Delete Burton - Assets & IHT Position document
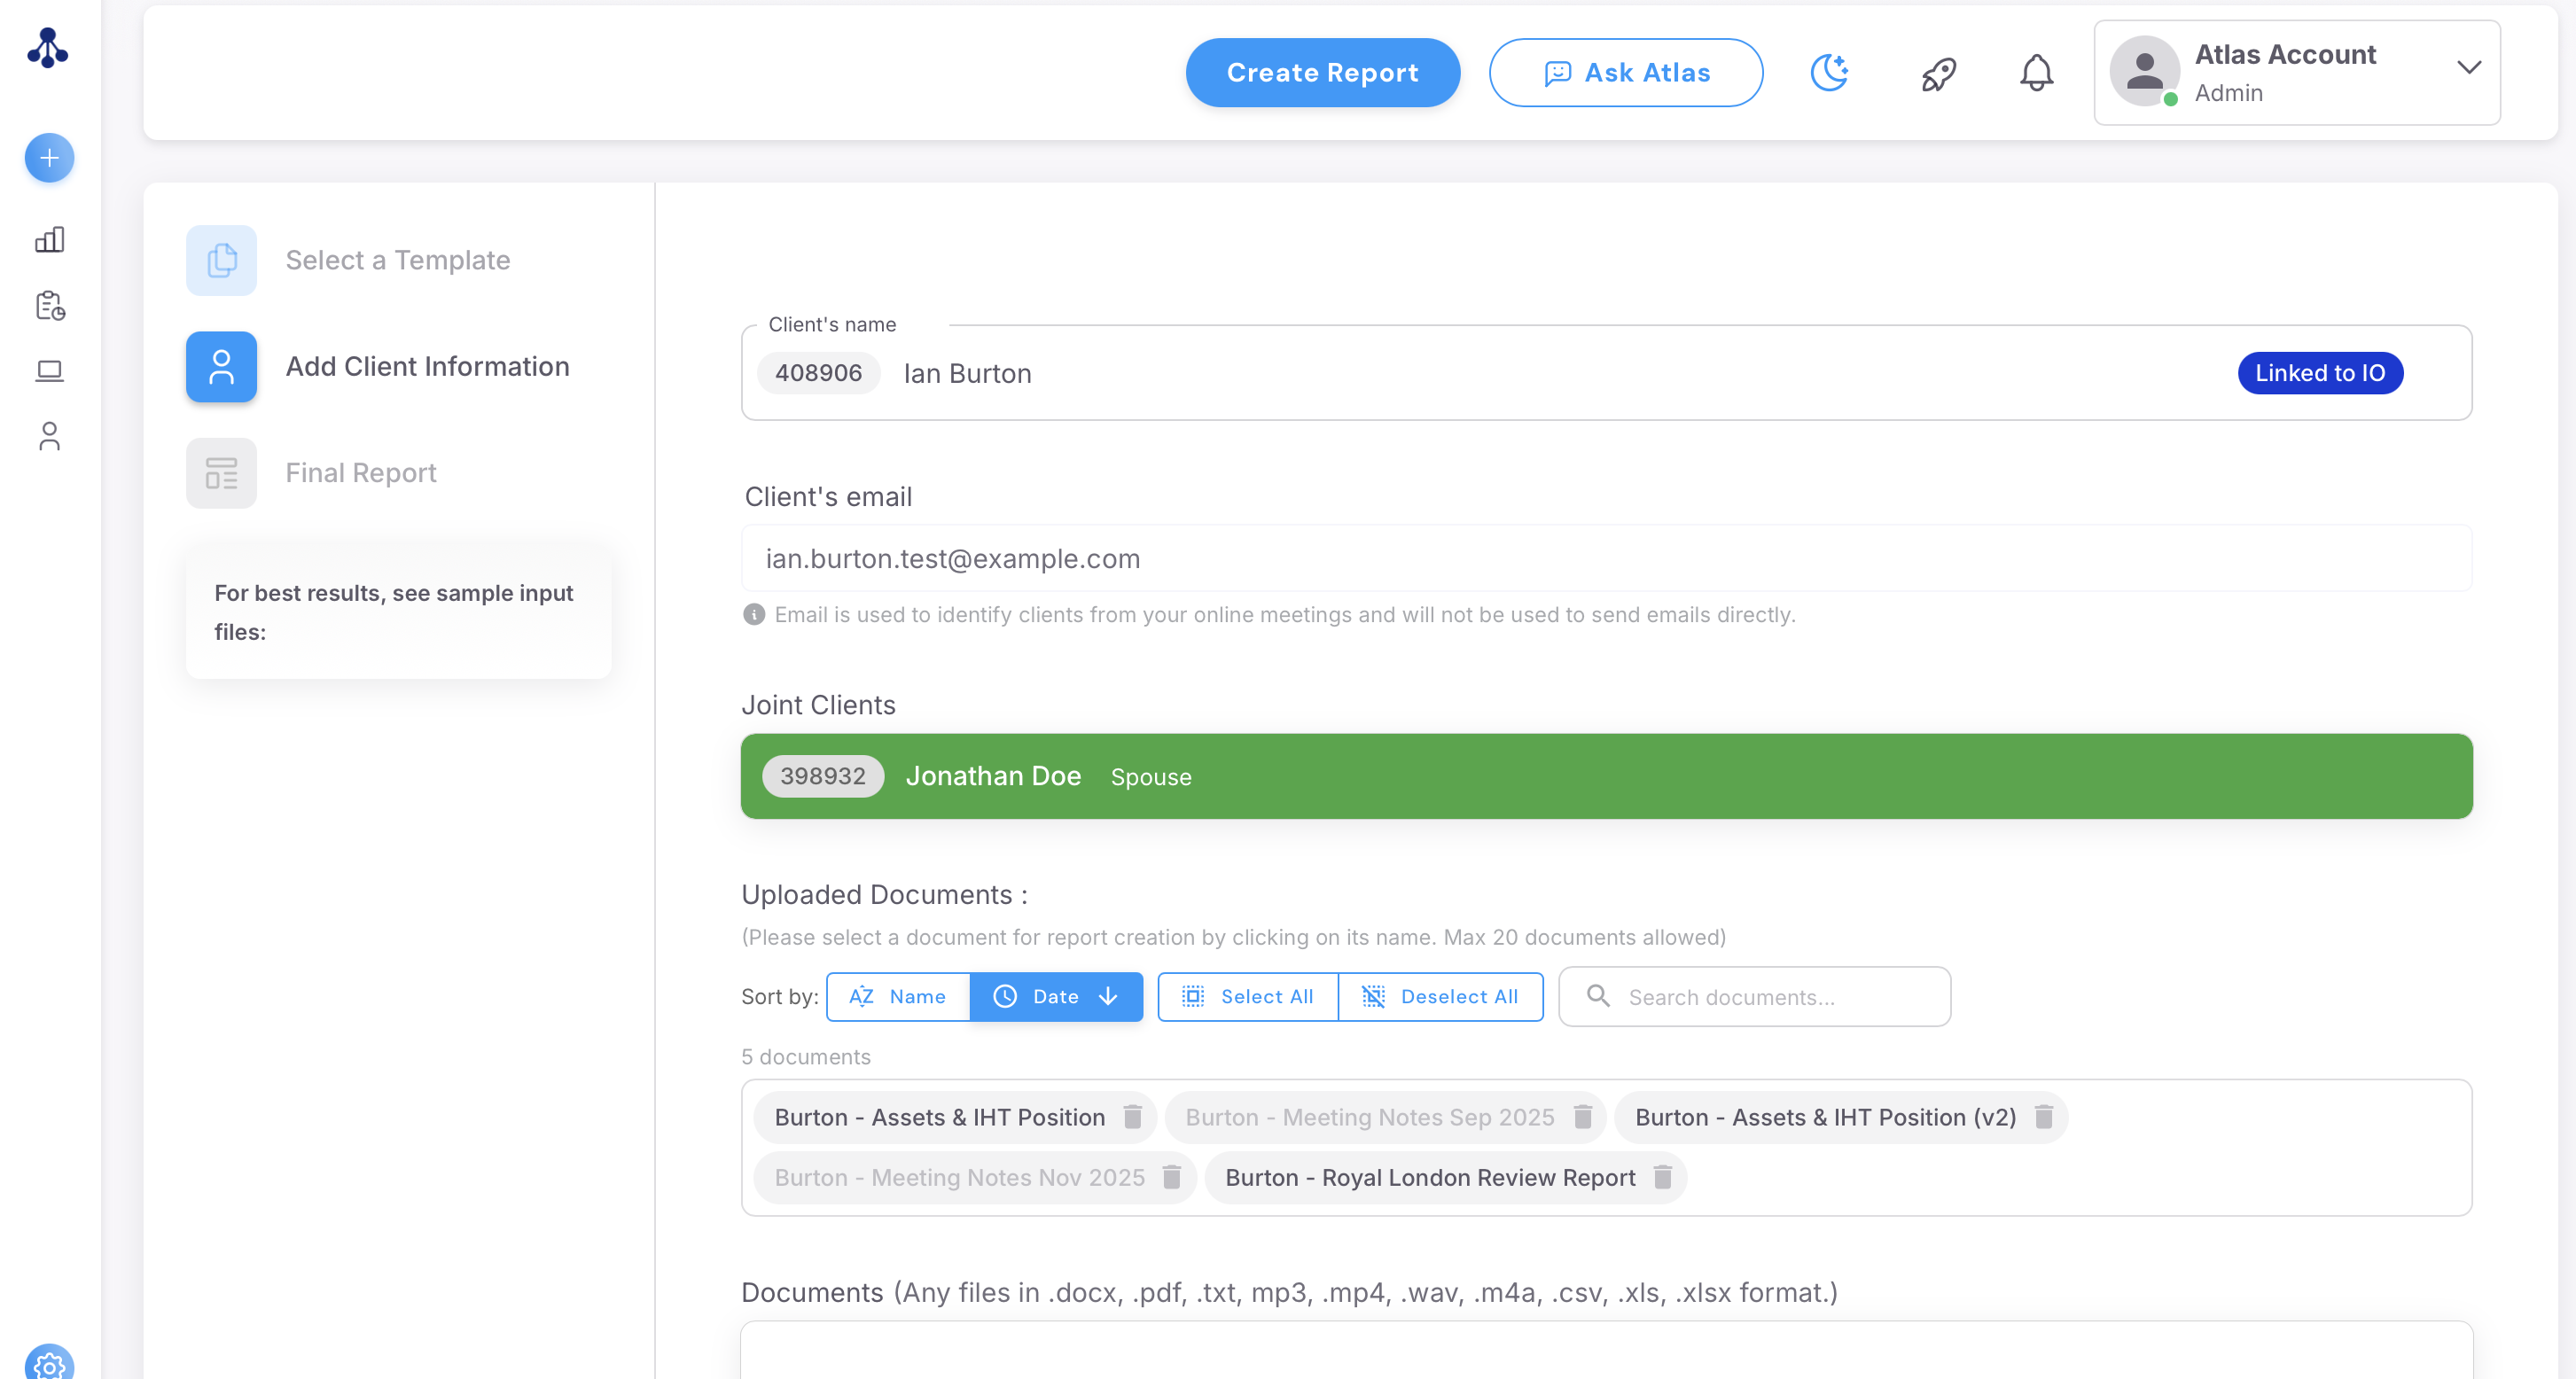The width and height of the screenshot is (2576, 1379). (x=1132, y=1116)
